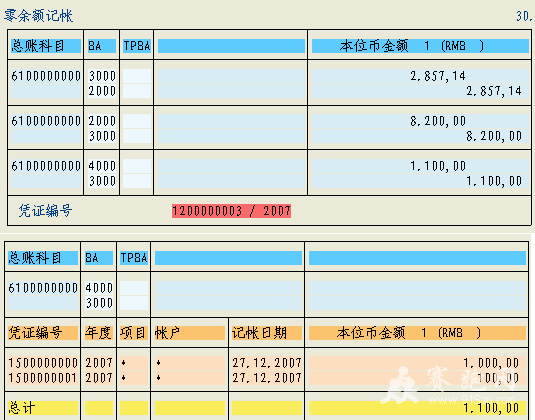Screen dimensions: 535x420
Task: Click amount 8.200,00 in the second group
Action: [x=438, y=121]
